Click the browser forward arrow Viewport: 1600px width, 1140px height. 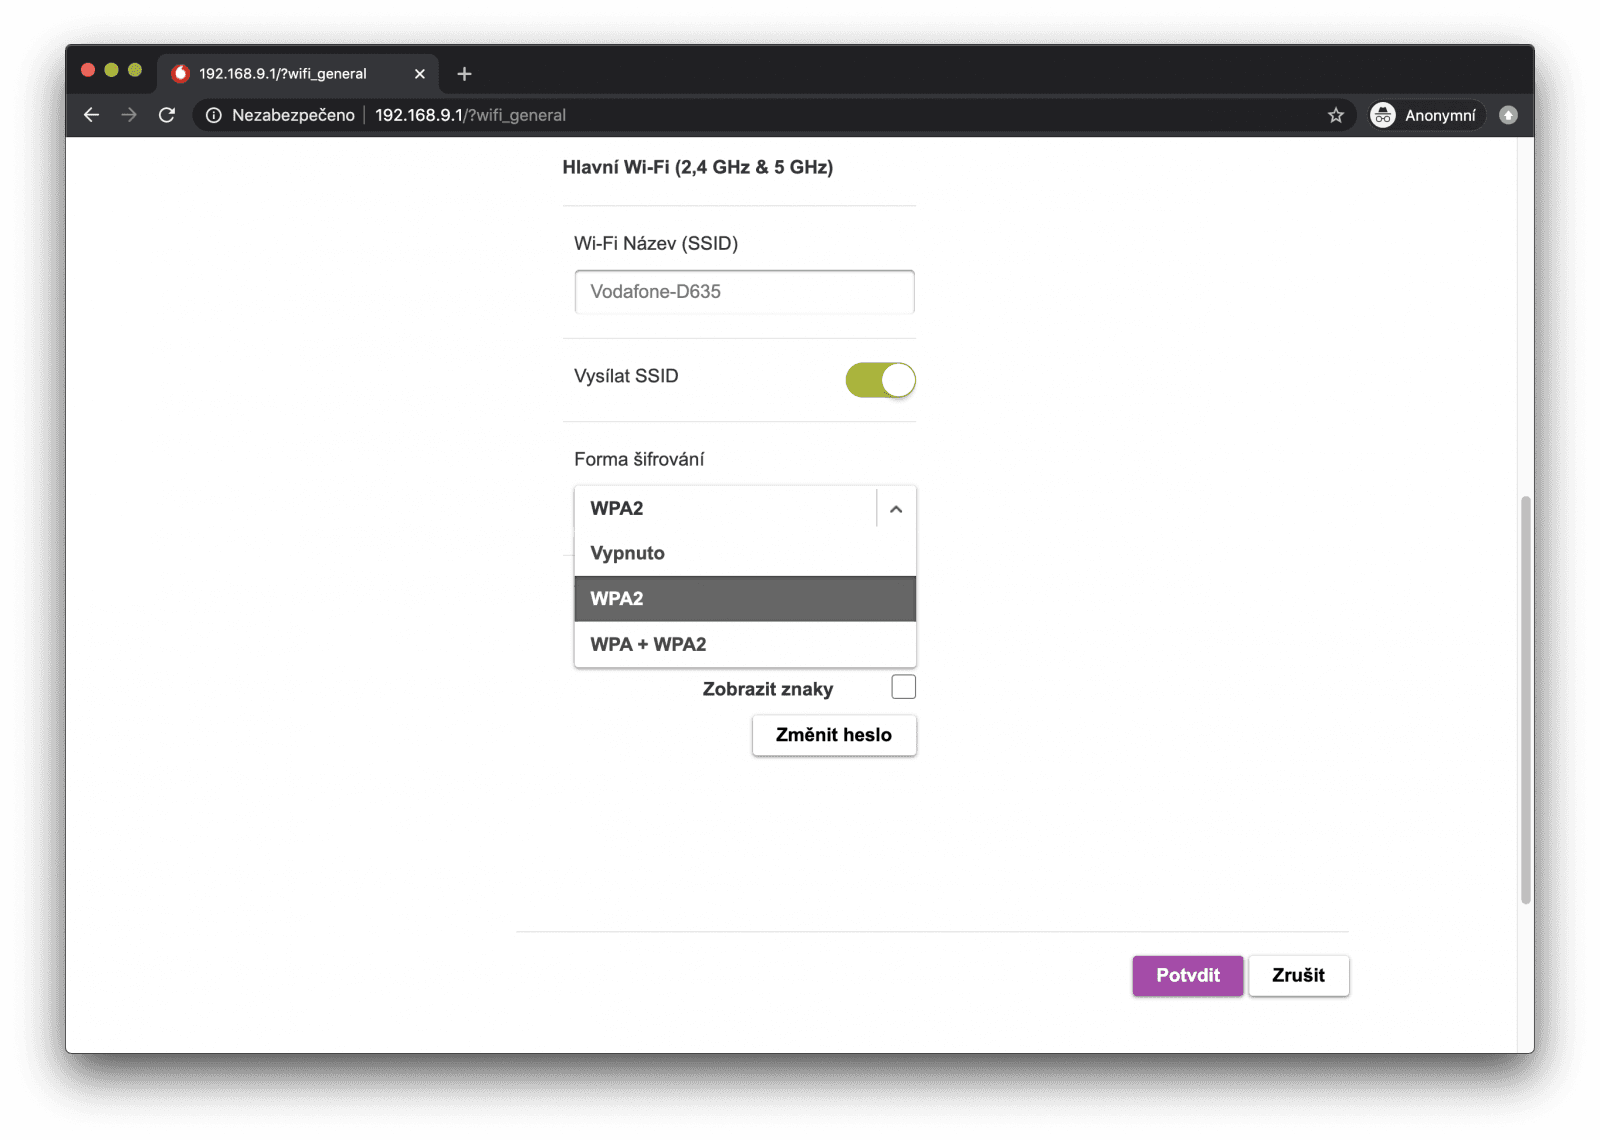coord(129,115)
